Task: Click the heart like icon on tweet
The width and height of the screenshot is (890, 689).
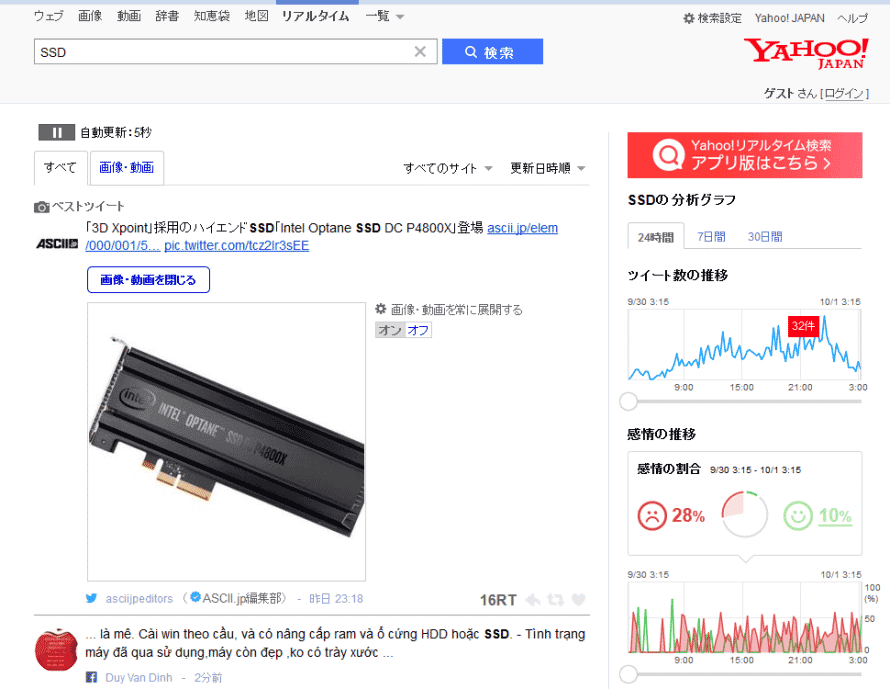Action: coord(578,599)
